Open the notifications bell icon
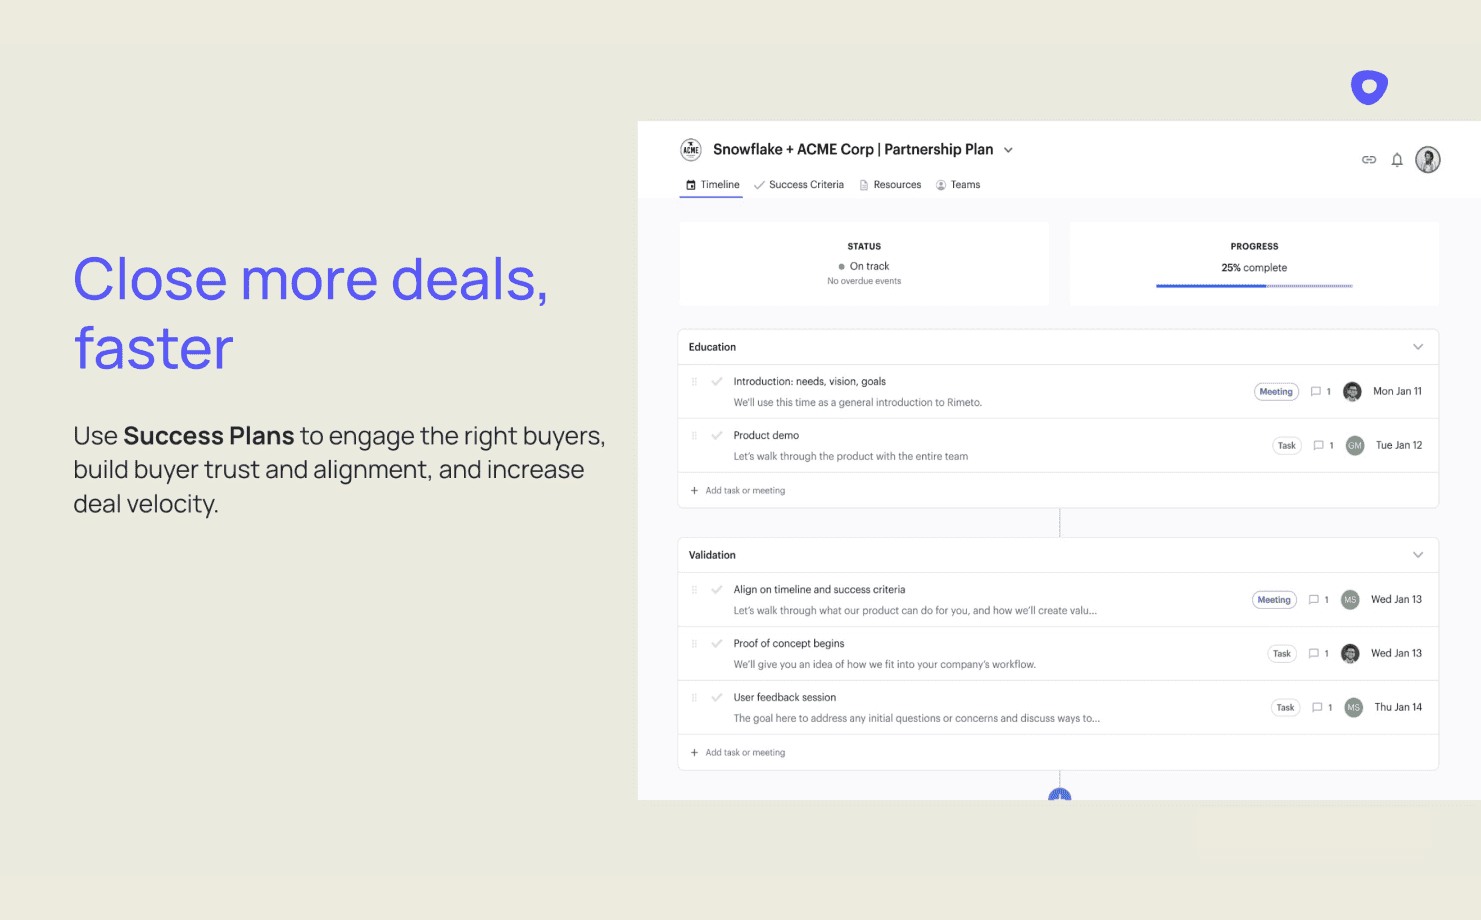1481x920 pixels. coord(1397,160)
